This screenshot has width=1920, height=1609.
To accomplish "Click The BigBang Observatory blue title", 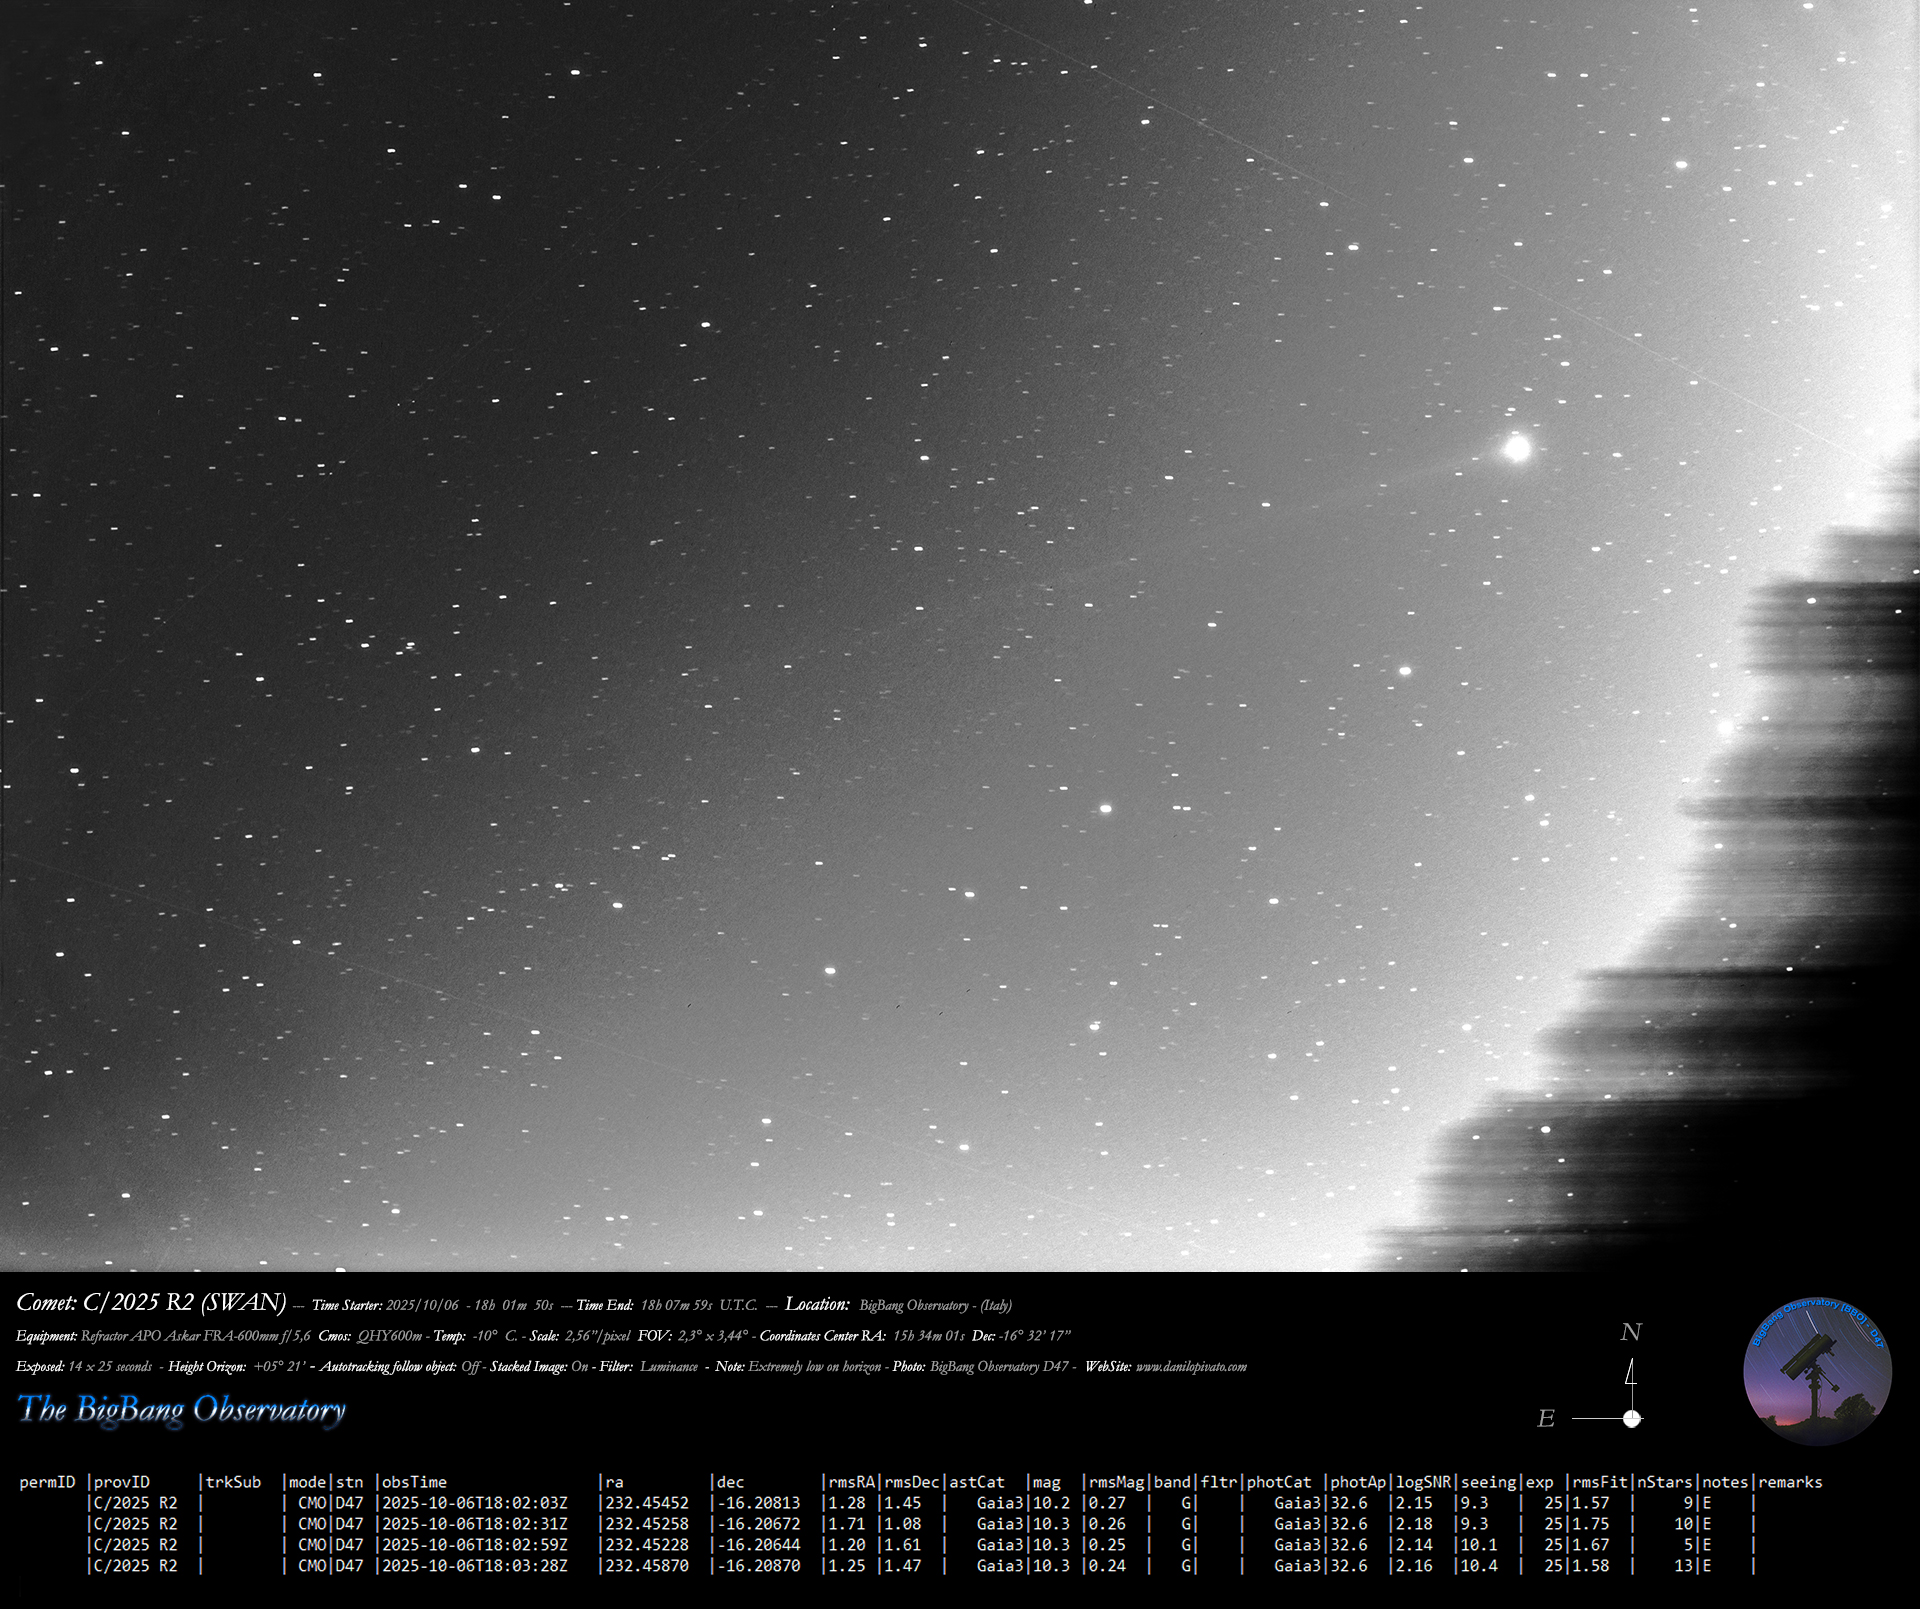I will coord(182,1410).
